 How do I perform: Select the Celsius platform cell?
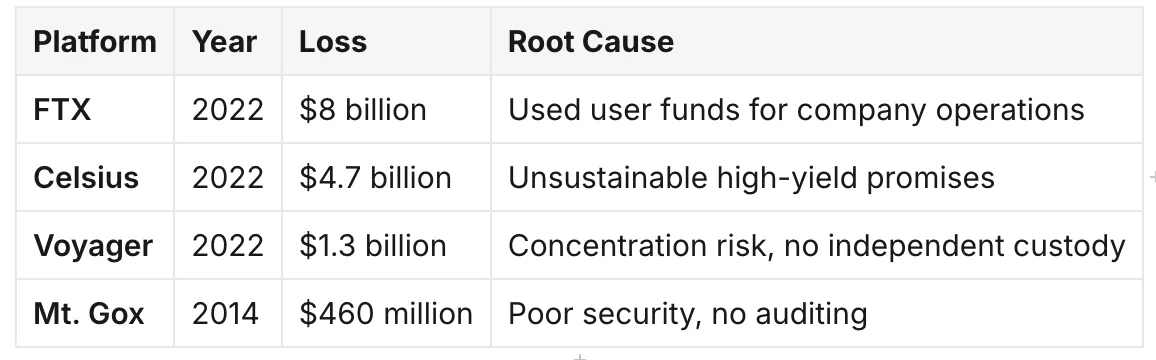pyautogui.click(x=95, y=178)
